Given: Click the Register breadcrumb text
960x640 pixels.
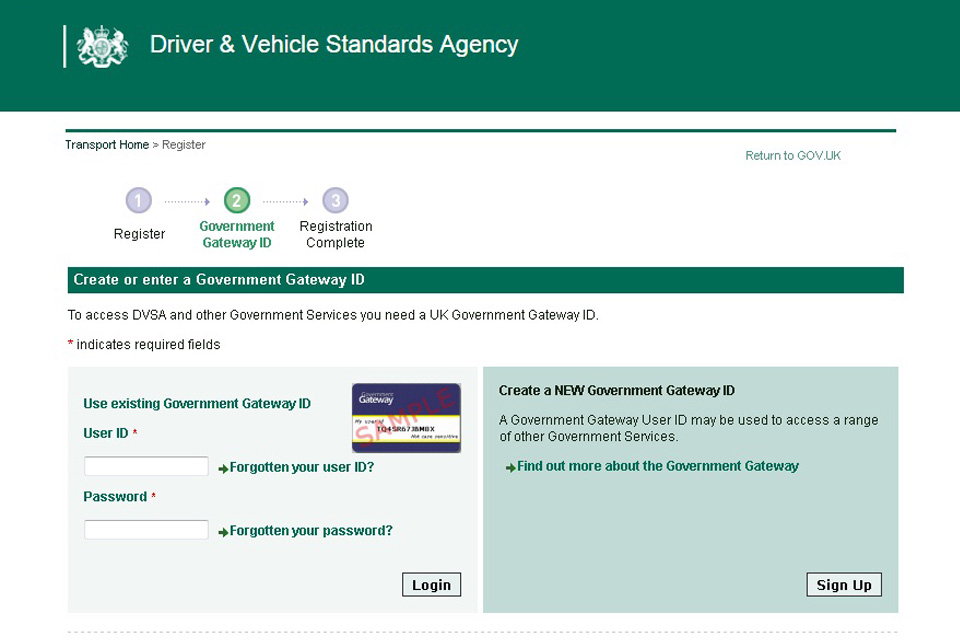Looking at the screenshot, I should pos(184,145).
